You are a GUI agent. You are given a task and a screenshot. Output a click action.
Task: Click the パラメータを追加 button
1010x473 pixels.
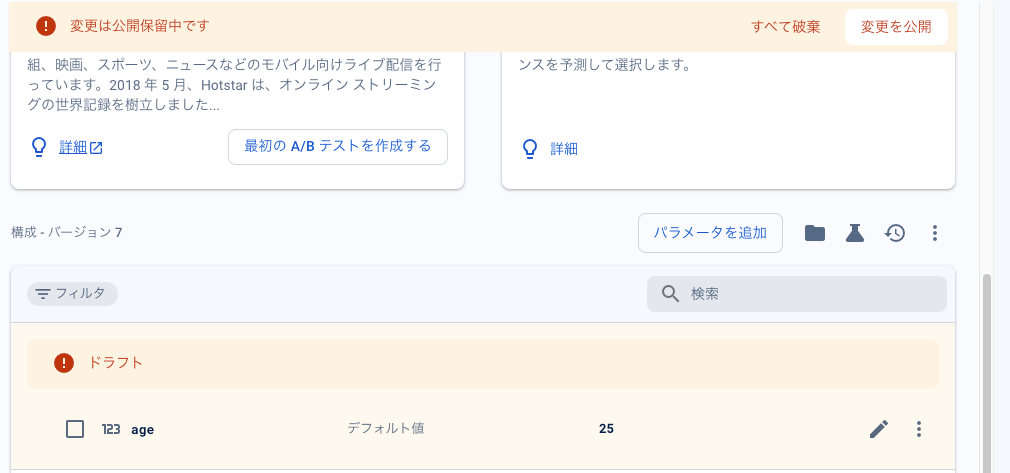pos(710,233)
